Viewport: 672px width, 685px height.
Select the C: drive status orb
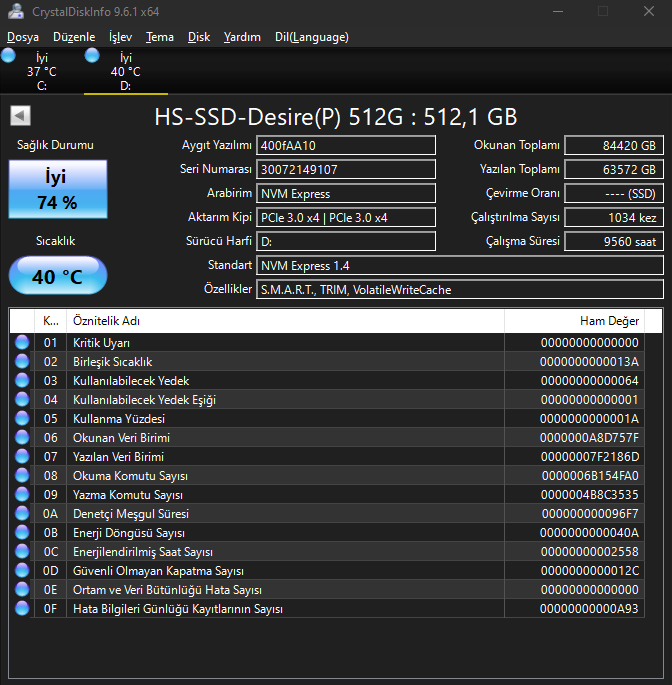9,56
